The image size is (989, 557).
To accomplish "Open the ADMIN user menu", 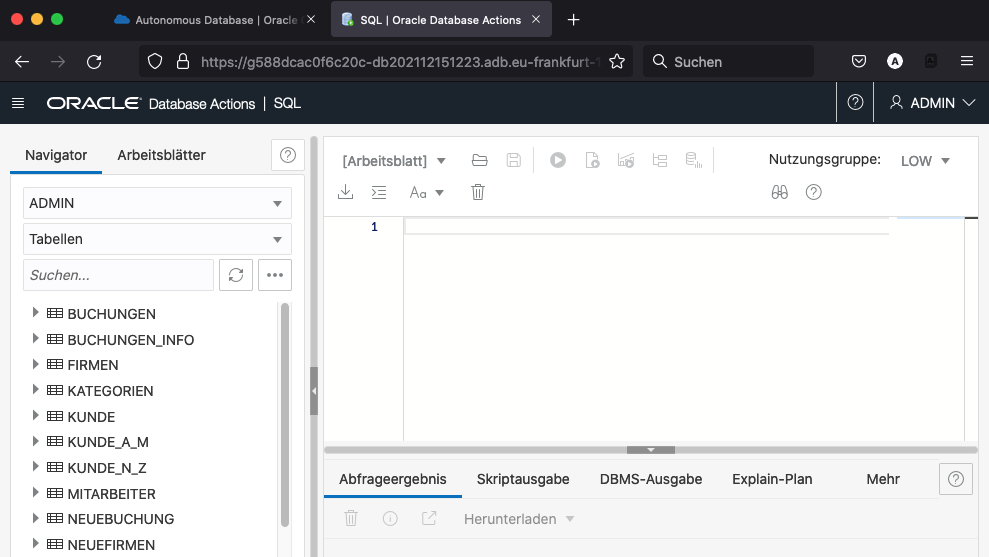I will [x=932, y=103].
